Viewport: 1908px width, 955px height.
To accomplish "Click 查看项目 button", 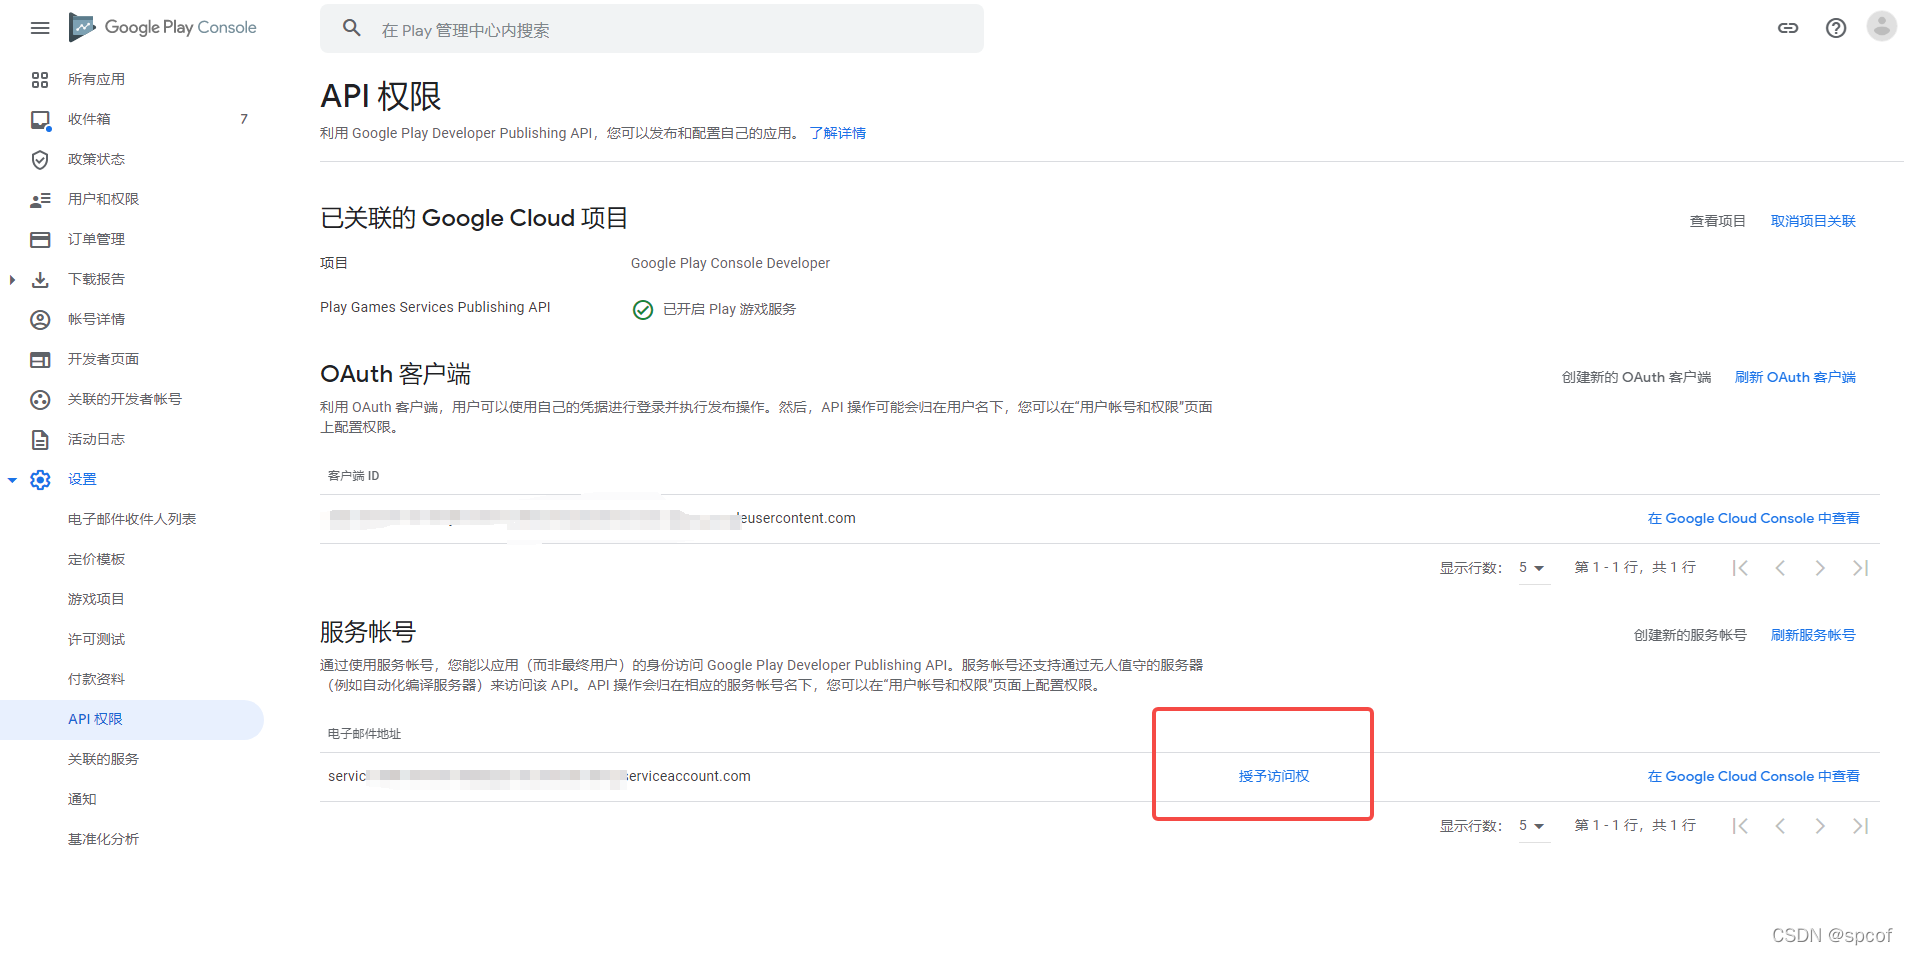I will pos(1717,221).
